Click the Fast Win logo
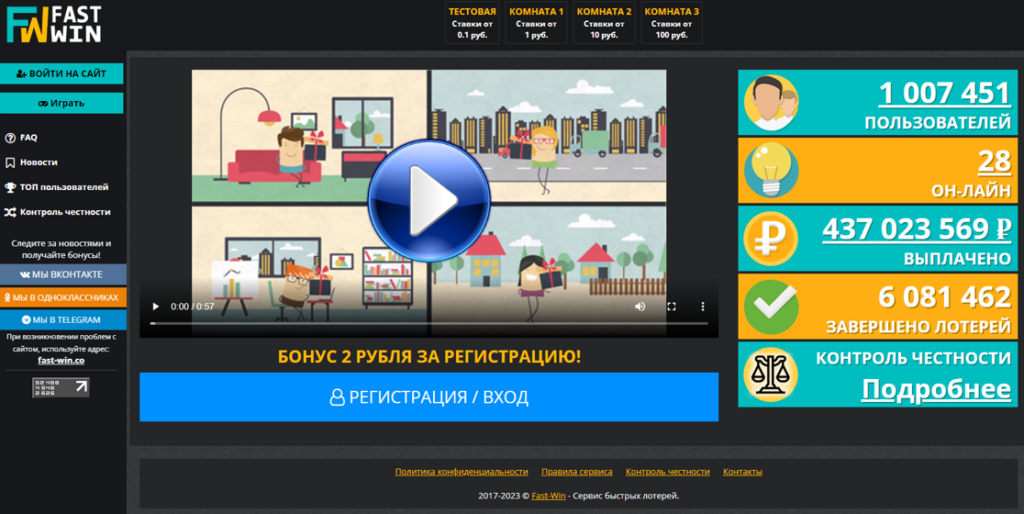Viewport: 1024px width, 514px height. click(x=54, y=25)
